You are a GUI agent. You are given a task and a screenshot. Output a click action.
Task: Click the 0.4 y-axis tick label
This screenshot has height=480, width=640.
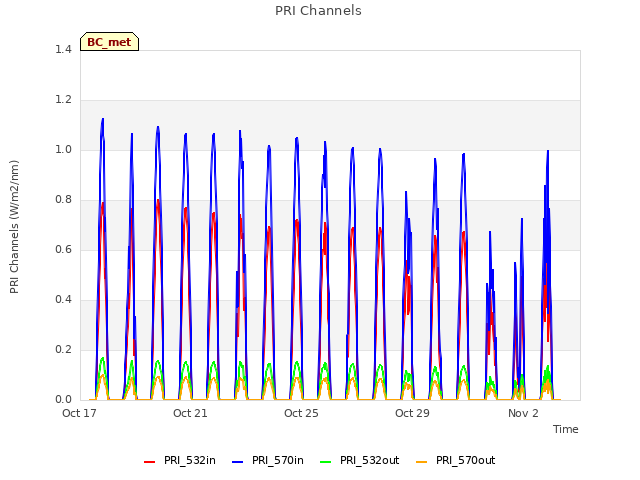[63, 299]
